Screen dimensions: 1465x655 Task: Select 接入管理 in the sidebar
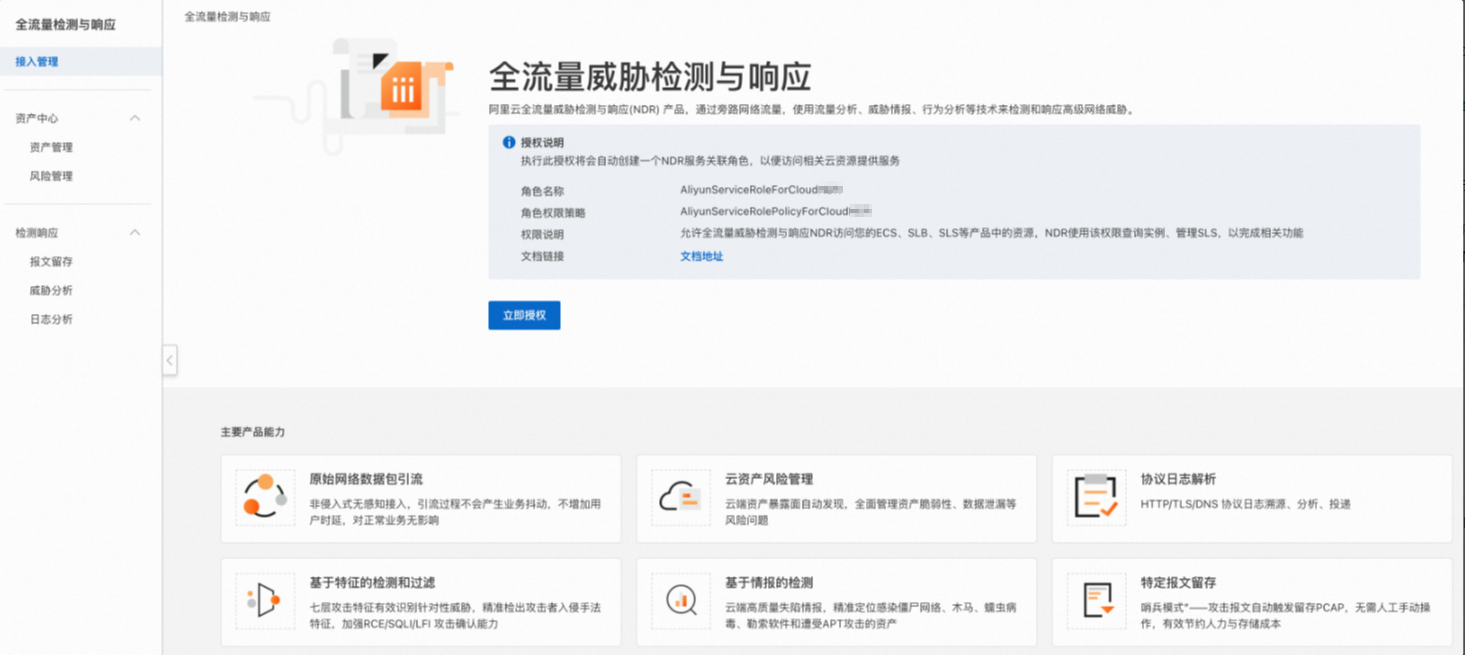click(81, 61)
